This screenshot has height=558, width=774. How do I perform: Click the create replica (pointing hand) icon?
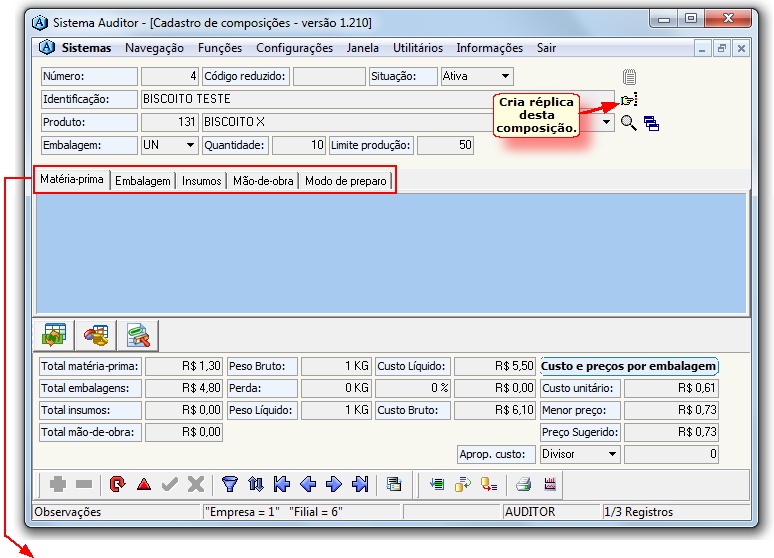click(x=628, y=99)
